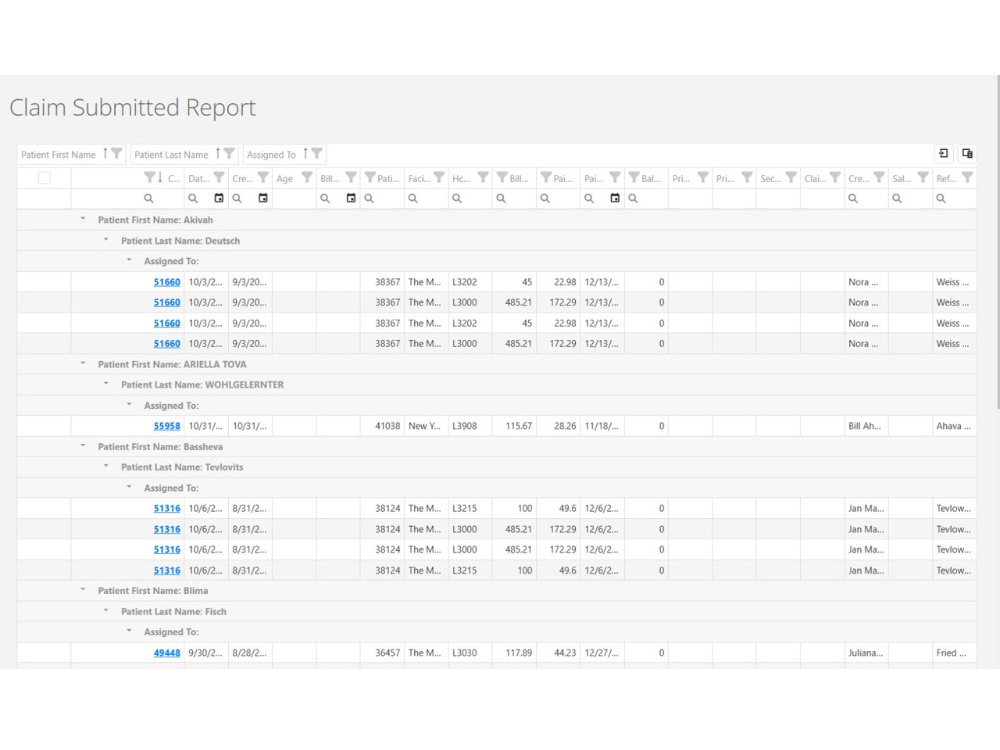1000x750 pixels.
Task: Open the Pati... column filter icon
Action: 370,177
